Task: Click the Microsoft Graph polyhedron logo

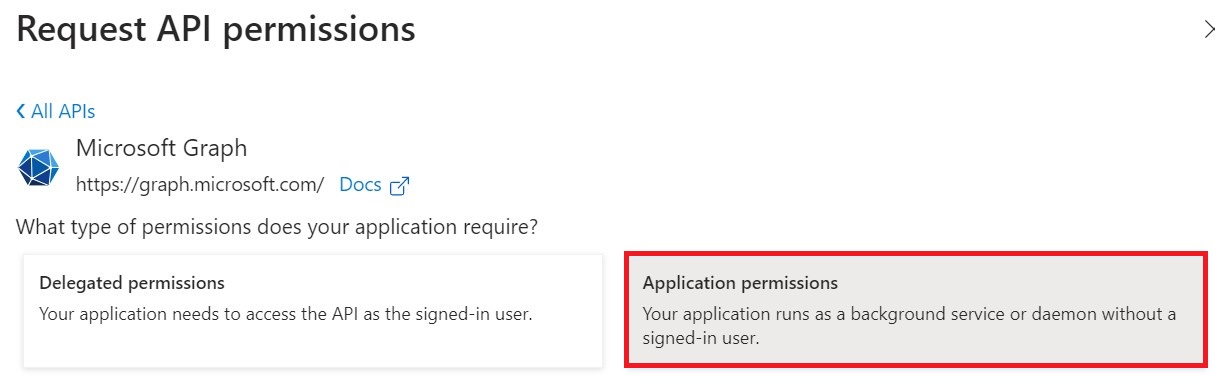Action: (x=39, y=167)
